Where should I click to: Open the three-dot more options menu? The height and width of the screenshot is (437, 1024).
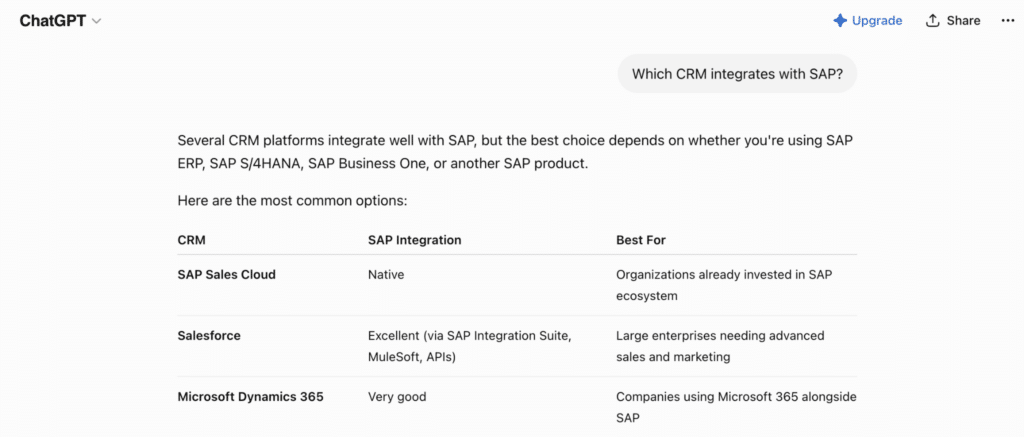(x=1008, y=21)
